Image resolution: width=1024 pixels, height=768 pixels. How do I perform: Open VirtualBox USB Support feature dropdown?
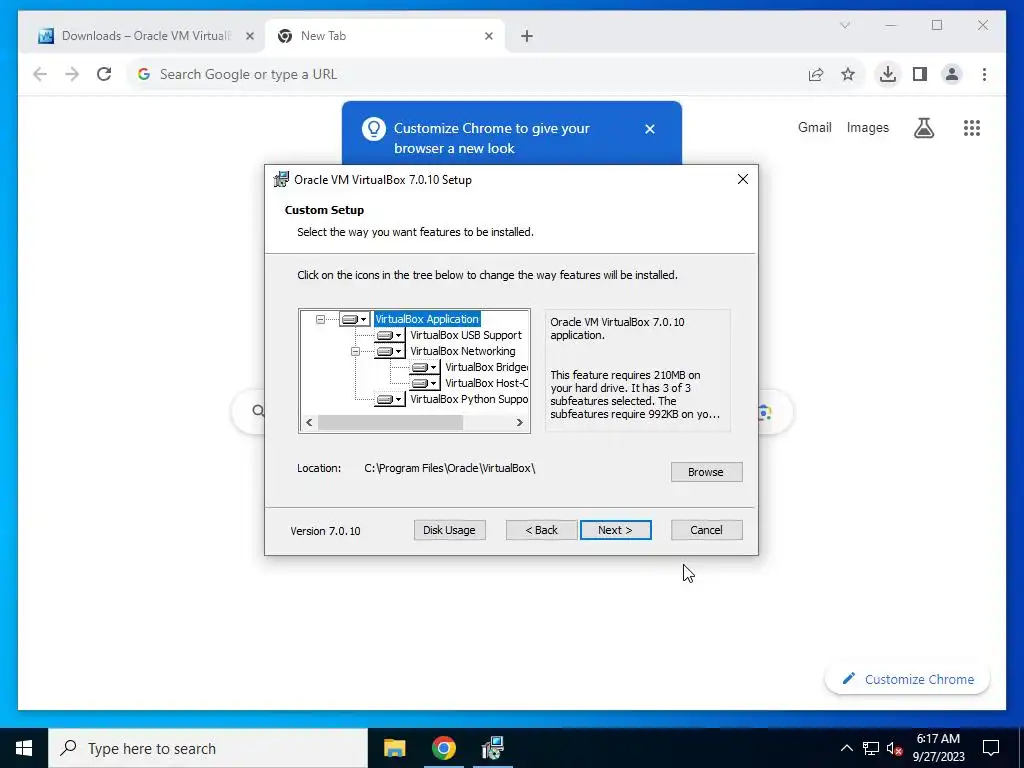[x=390, y=335]
